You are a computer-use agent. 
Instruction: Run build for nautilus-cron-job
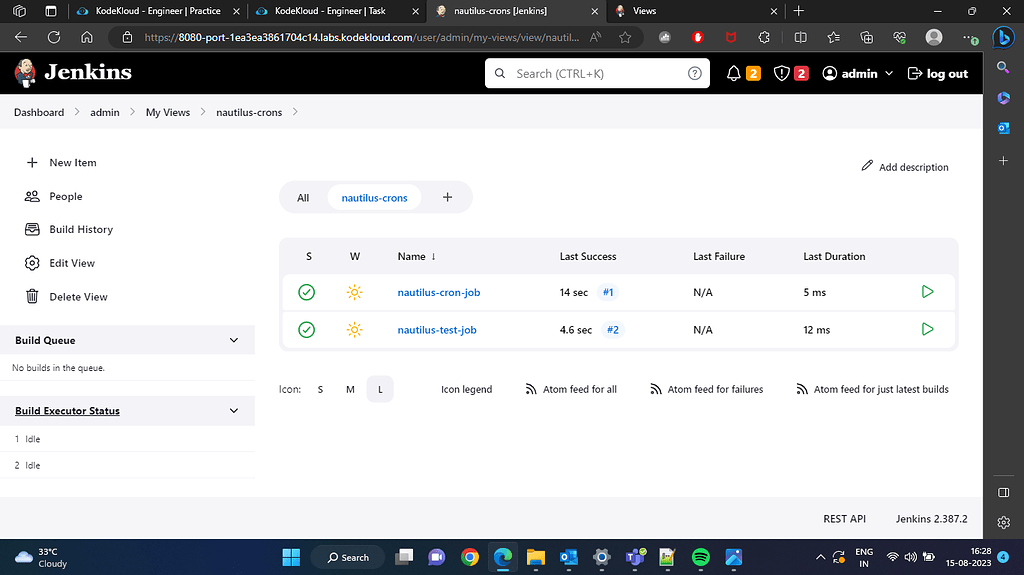coord(927,292)
